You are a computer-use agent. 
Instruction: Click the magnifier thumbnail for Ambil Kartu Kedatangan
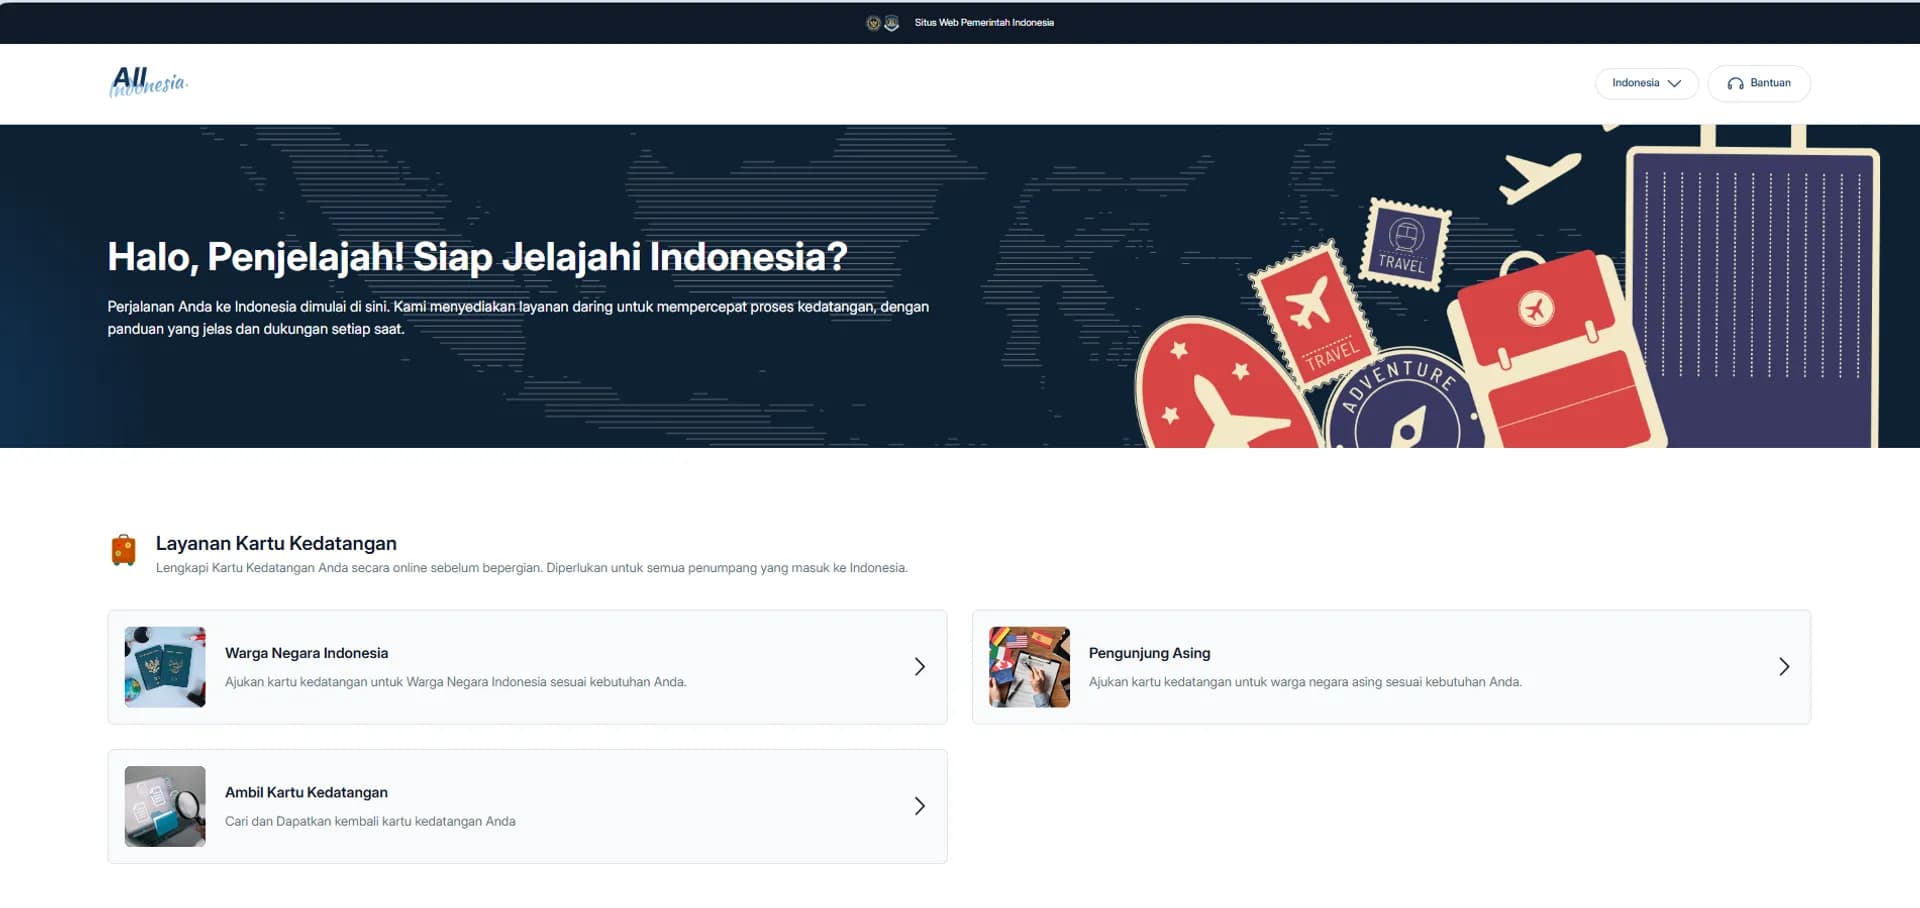click(x=165, y=806)
